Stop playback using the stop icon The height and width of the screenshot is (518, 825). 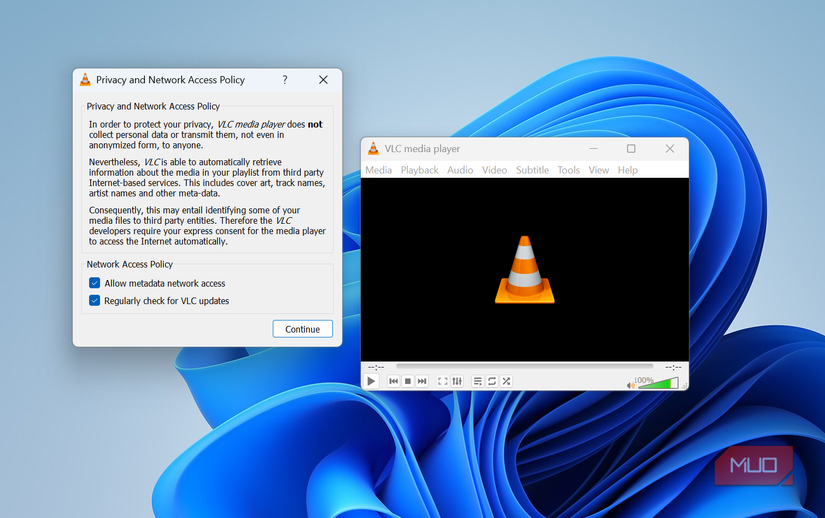click(x=408, y=381)
